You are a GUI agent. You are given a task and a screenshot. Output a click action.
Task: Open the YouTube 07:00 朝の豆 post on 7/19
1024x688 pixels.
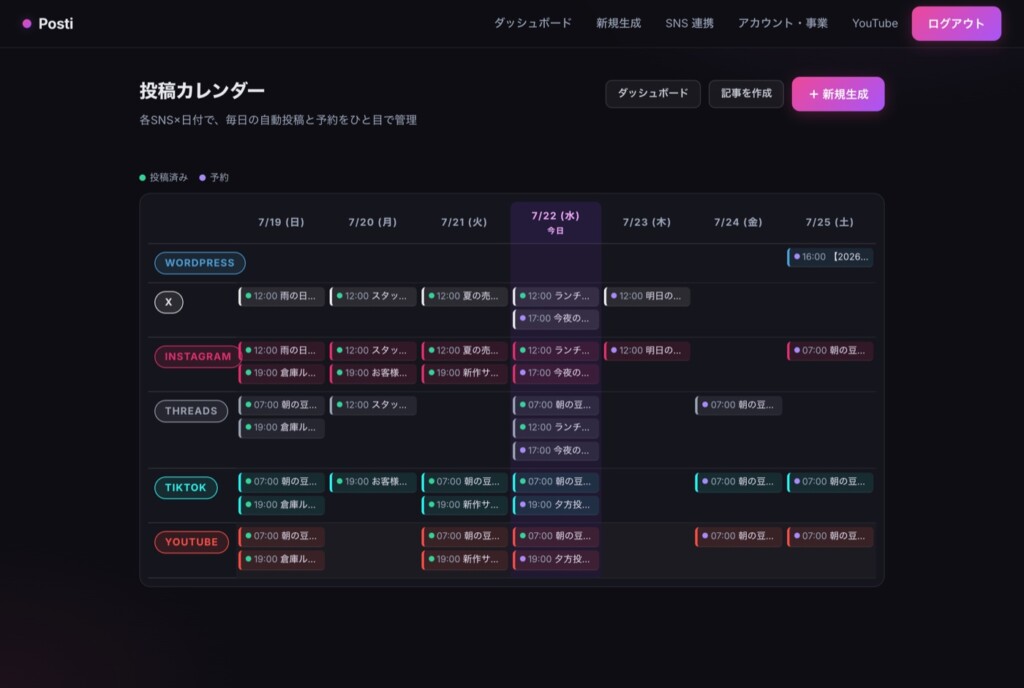pos(281,537)
